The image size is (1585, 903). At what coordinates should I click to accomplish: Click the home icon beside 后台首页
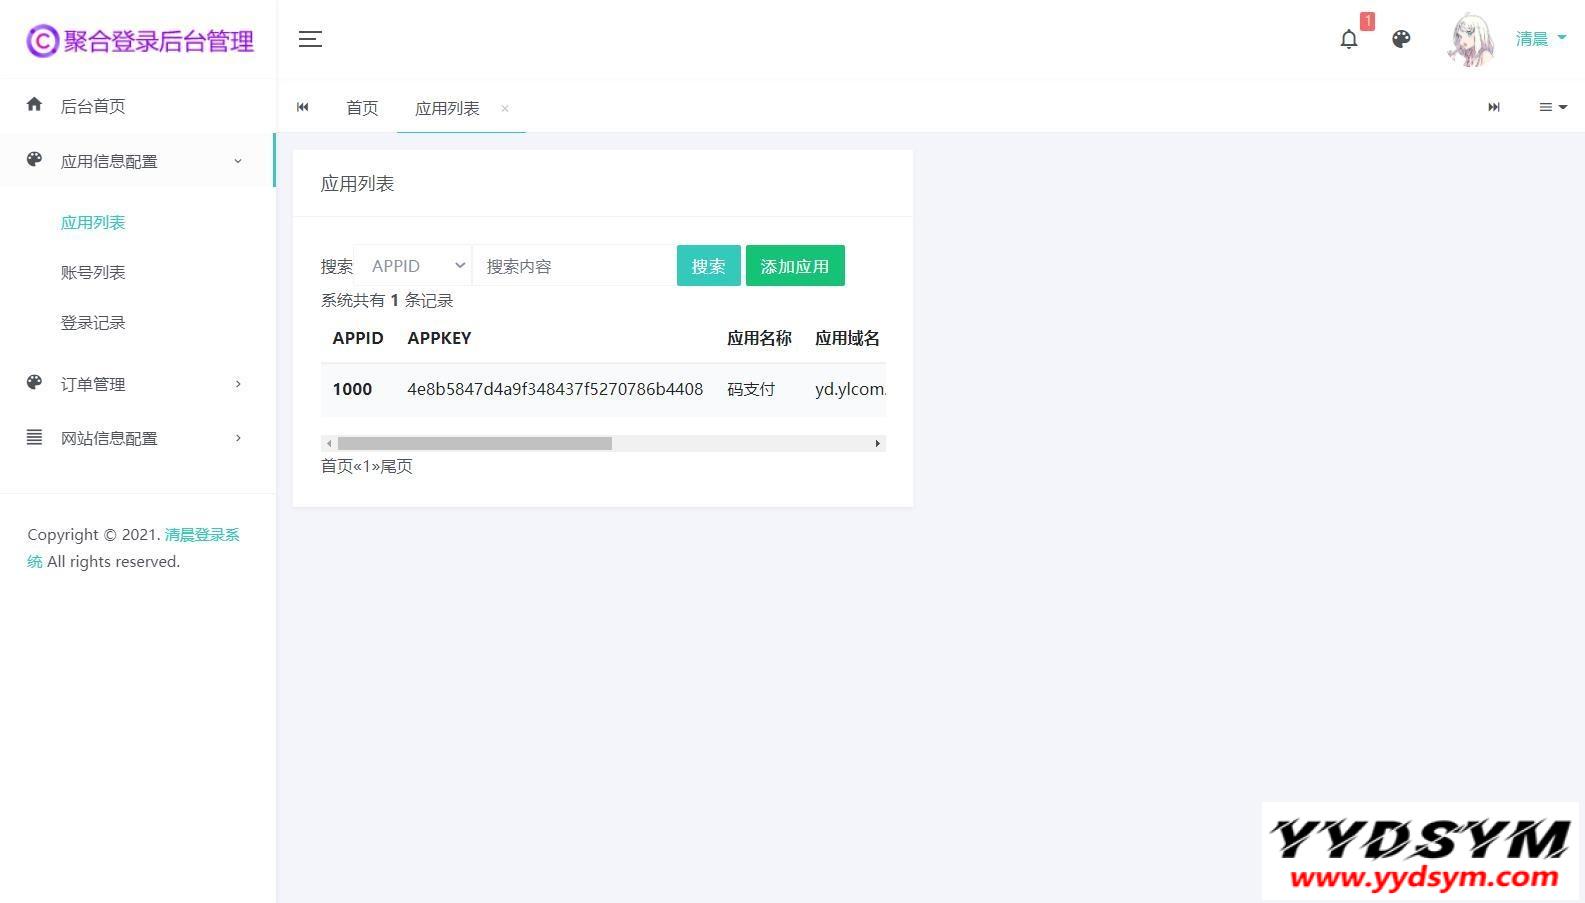point(35,105)
